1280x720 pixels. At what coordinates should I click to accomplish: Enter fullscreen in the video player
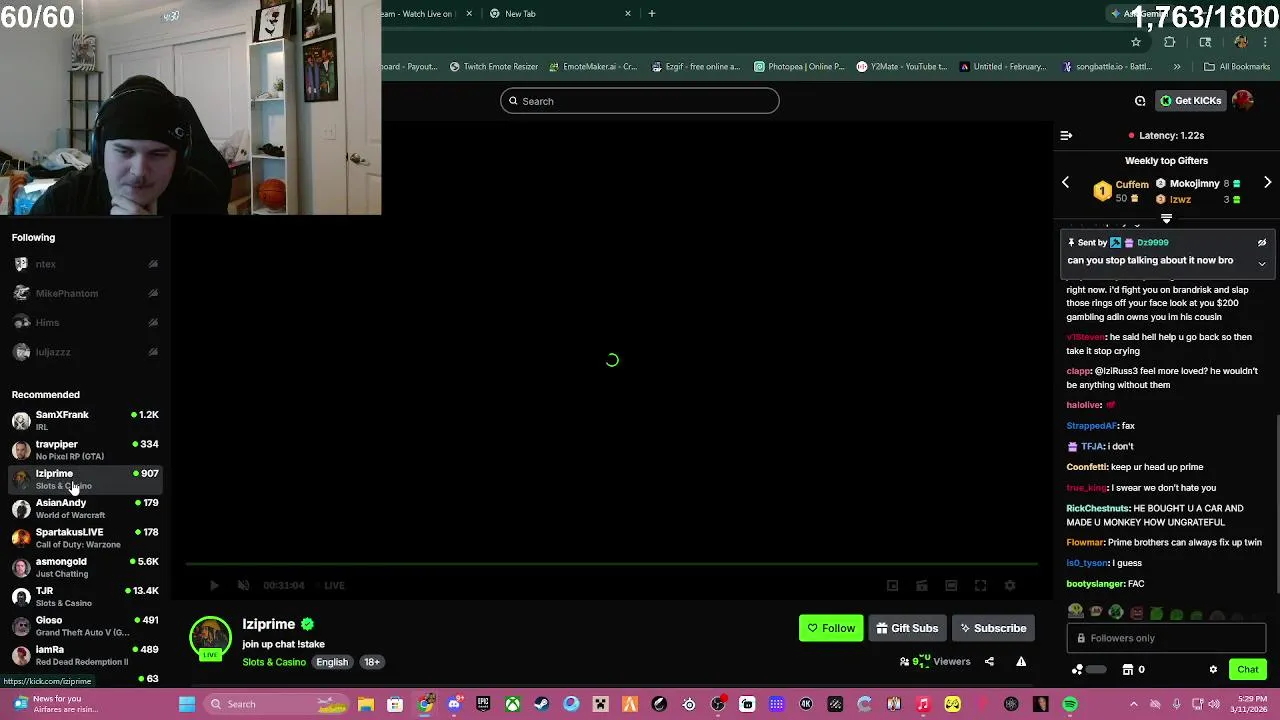coord(981,585)
